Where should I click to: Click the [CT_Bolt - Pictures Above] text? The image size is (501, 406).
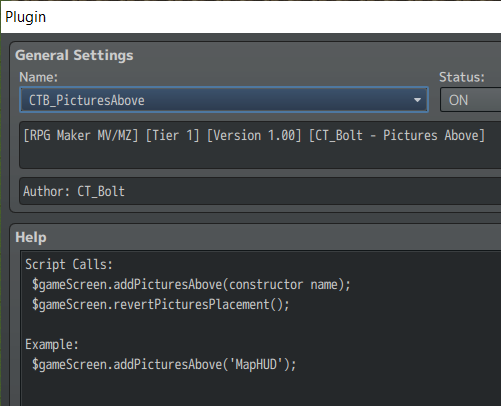point(397,136)
